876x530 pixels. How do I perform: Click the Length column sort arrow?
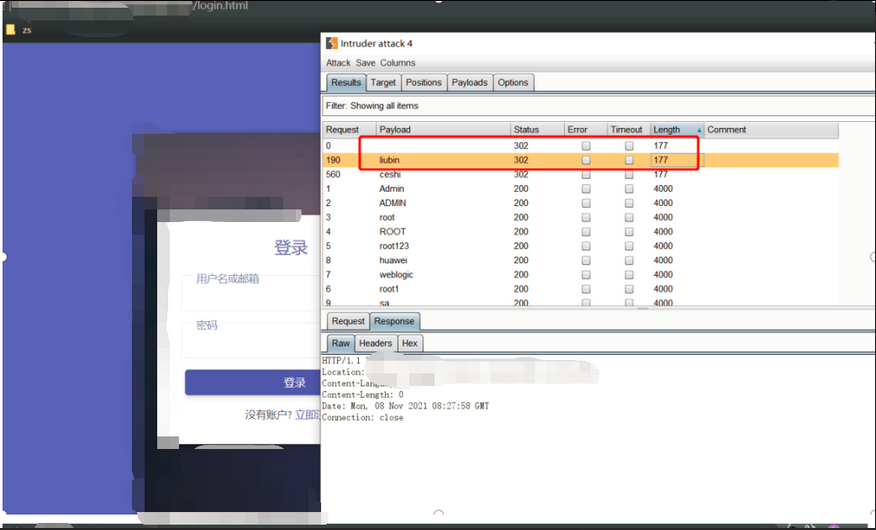tap(698, 130)
